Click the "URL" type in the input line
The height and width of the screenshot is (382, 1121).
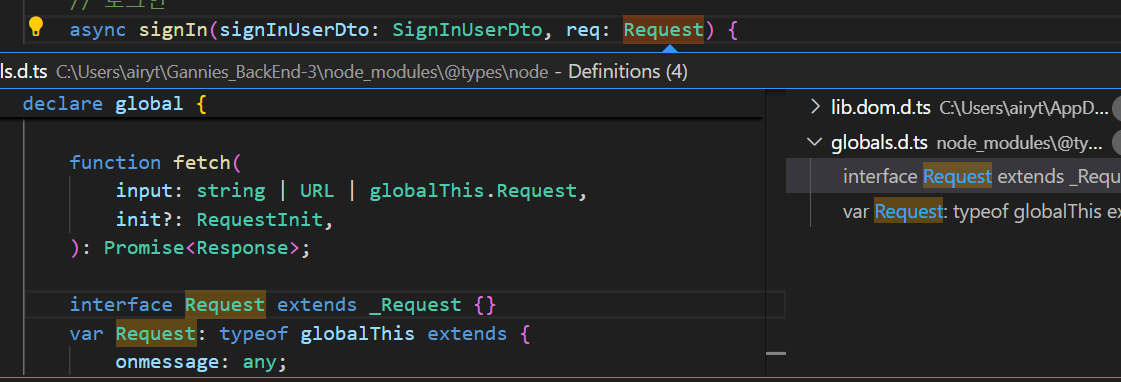click(x=317, y=191)
